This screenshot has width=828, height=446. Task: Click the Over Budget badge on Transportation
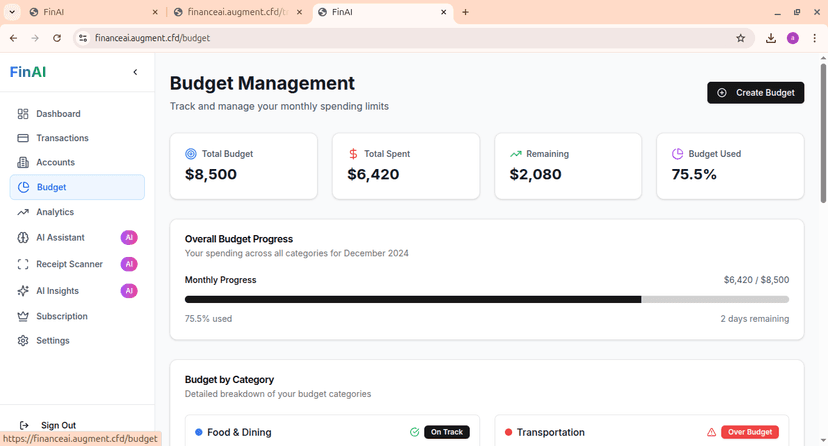click(x=749, y=432)
